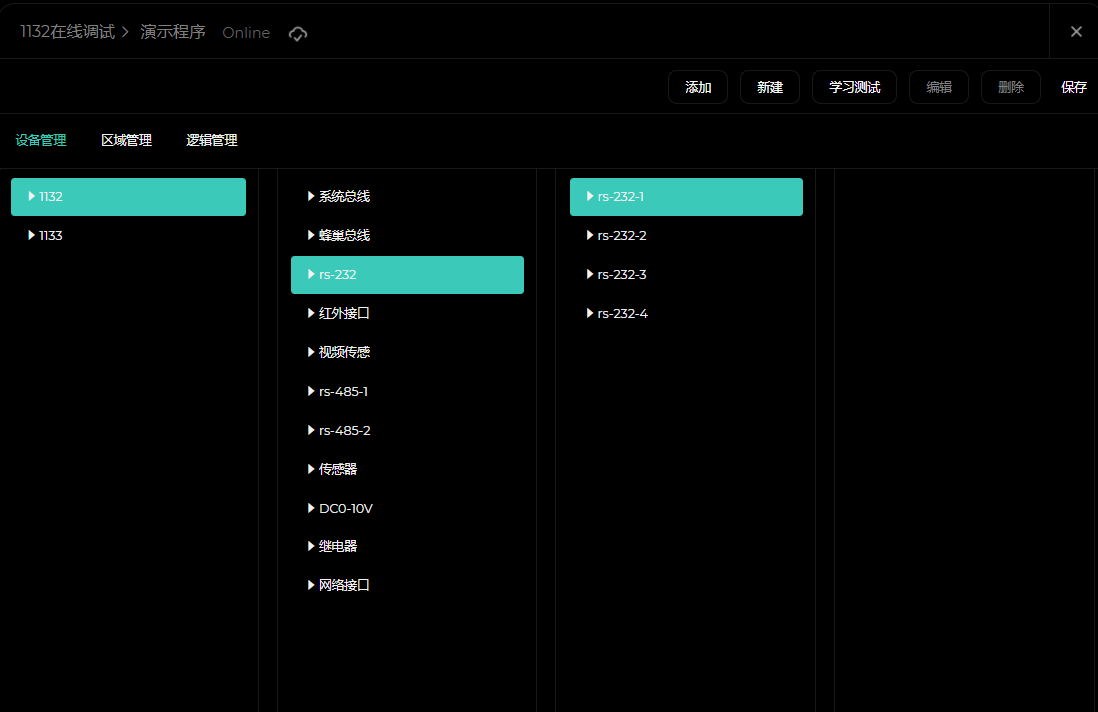Expand the rs-485-2 arrow
The width and height of the screenshot is (1098, 712).
pos(311,430)
